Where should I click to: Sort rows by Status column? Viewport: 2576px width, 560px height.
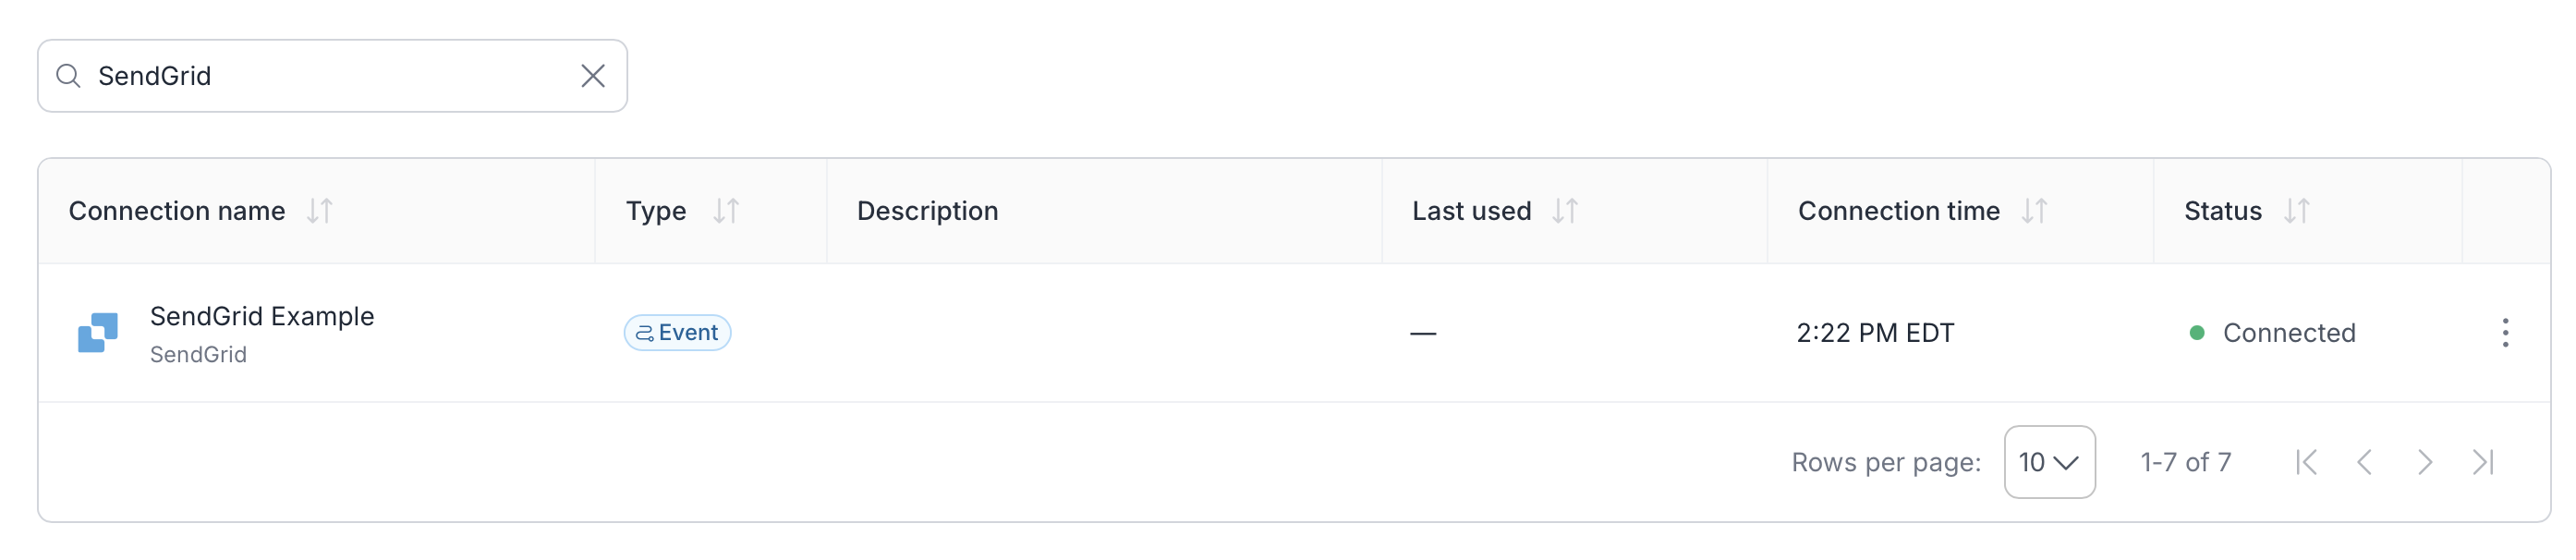click(2297, 211)
